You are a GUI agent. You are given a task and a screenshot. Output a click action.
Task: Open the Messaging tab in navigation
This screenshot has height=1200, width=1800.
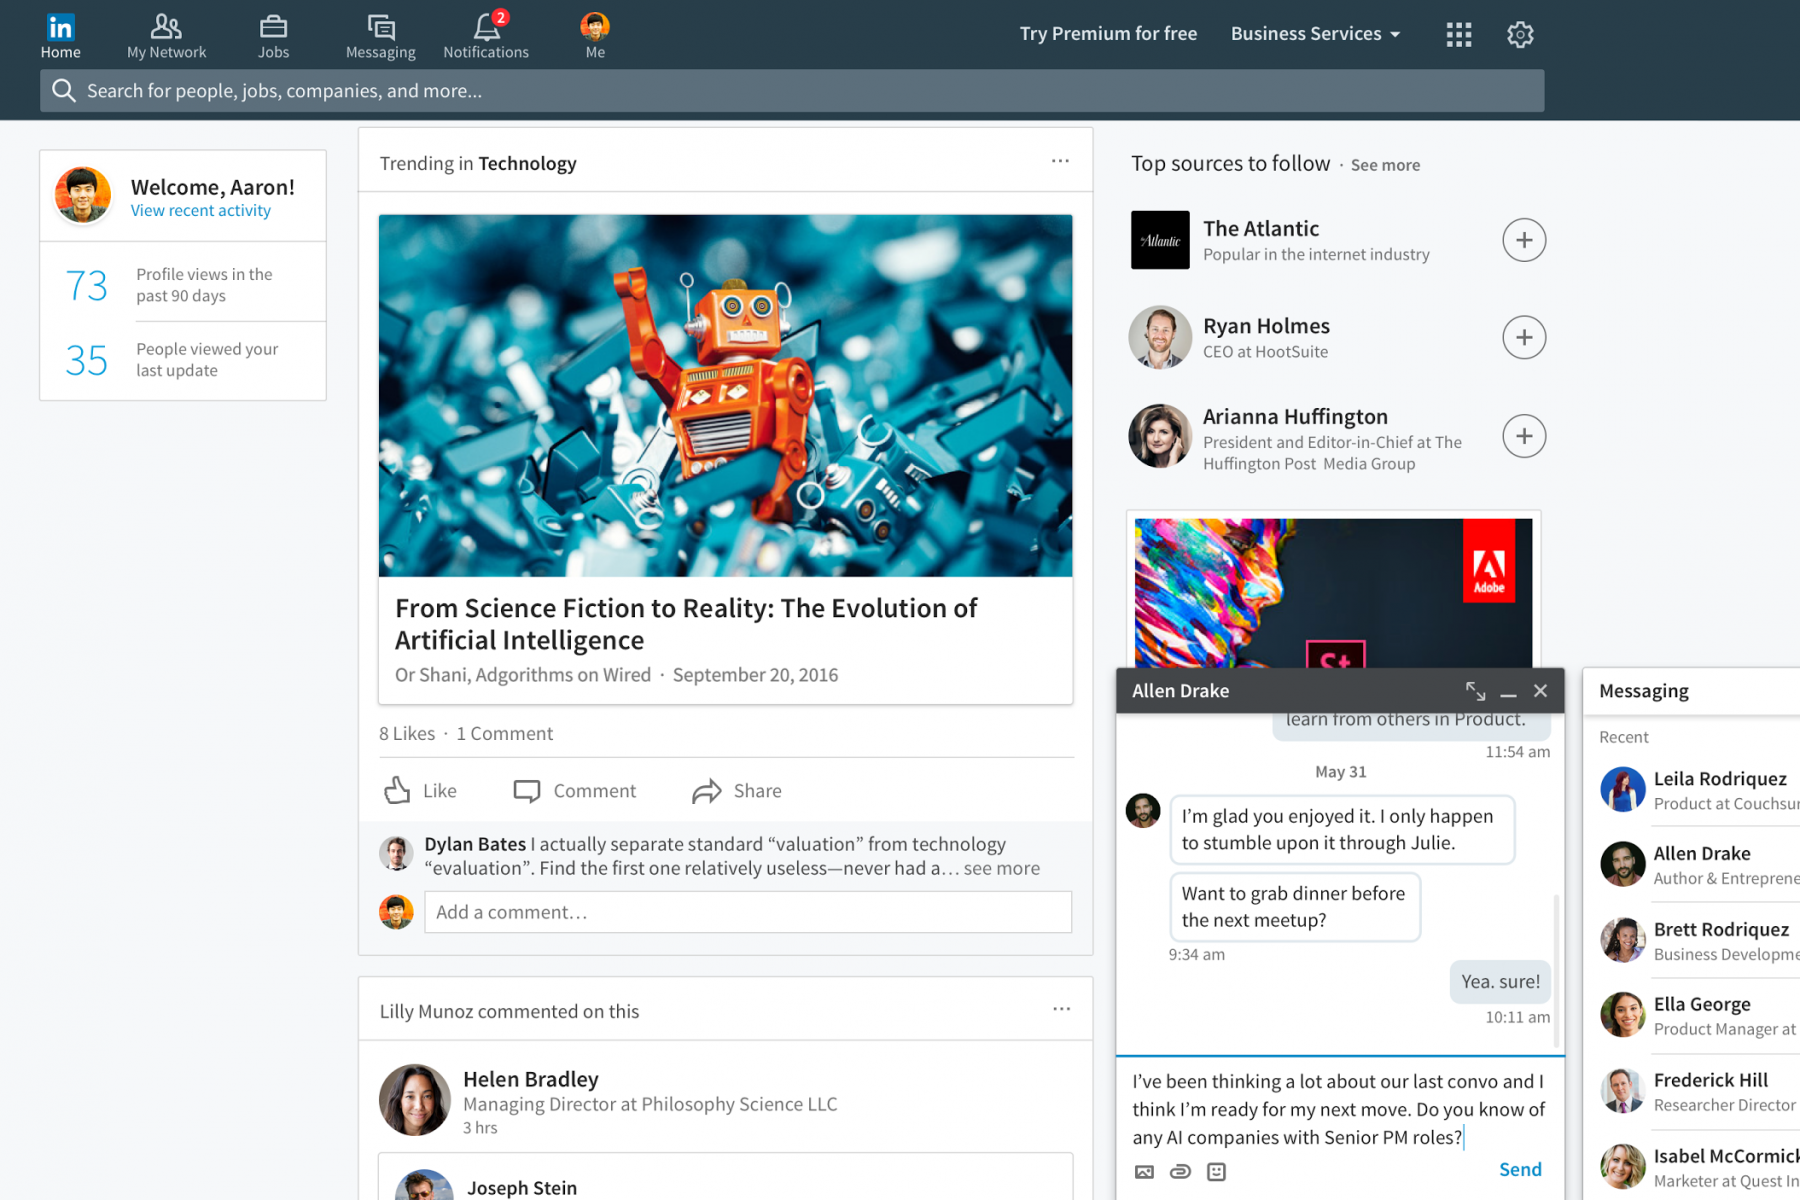(x=380, y=36)
